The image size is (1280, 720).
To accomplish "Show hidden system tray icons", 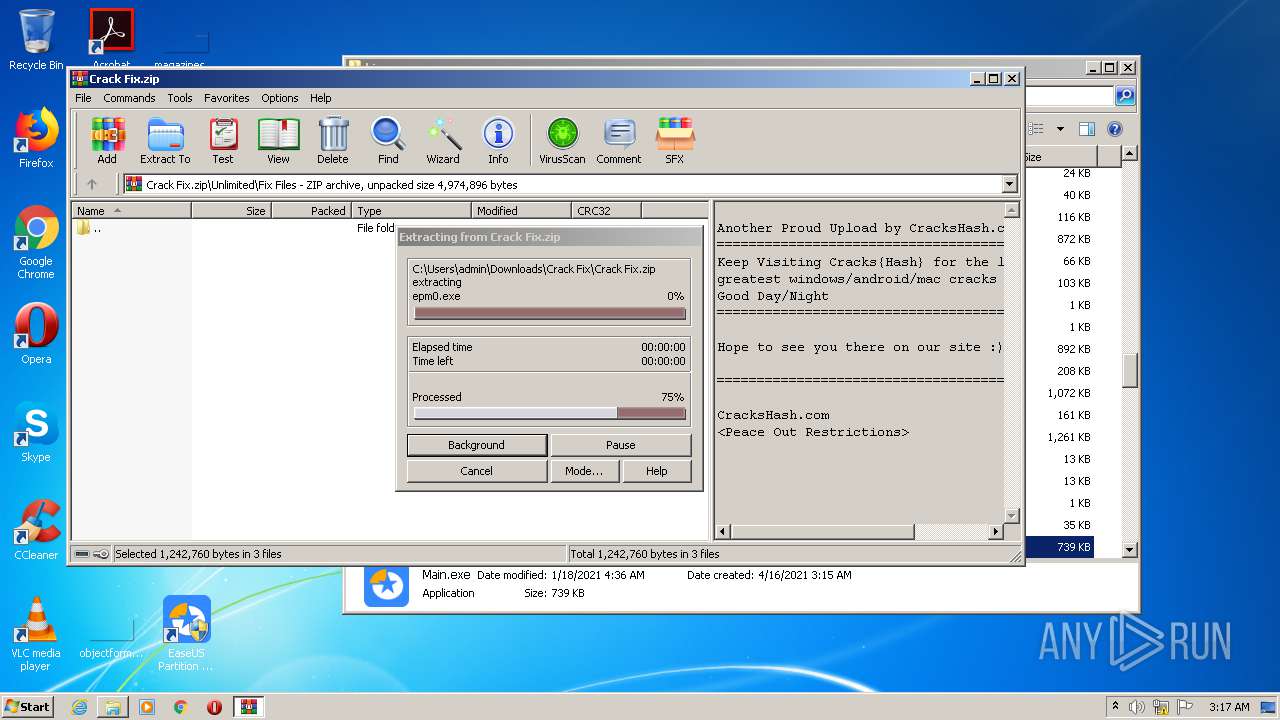I will coord(1115,707).
